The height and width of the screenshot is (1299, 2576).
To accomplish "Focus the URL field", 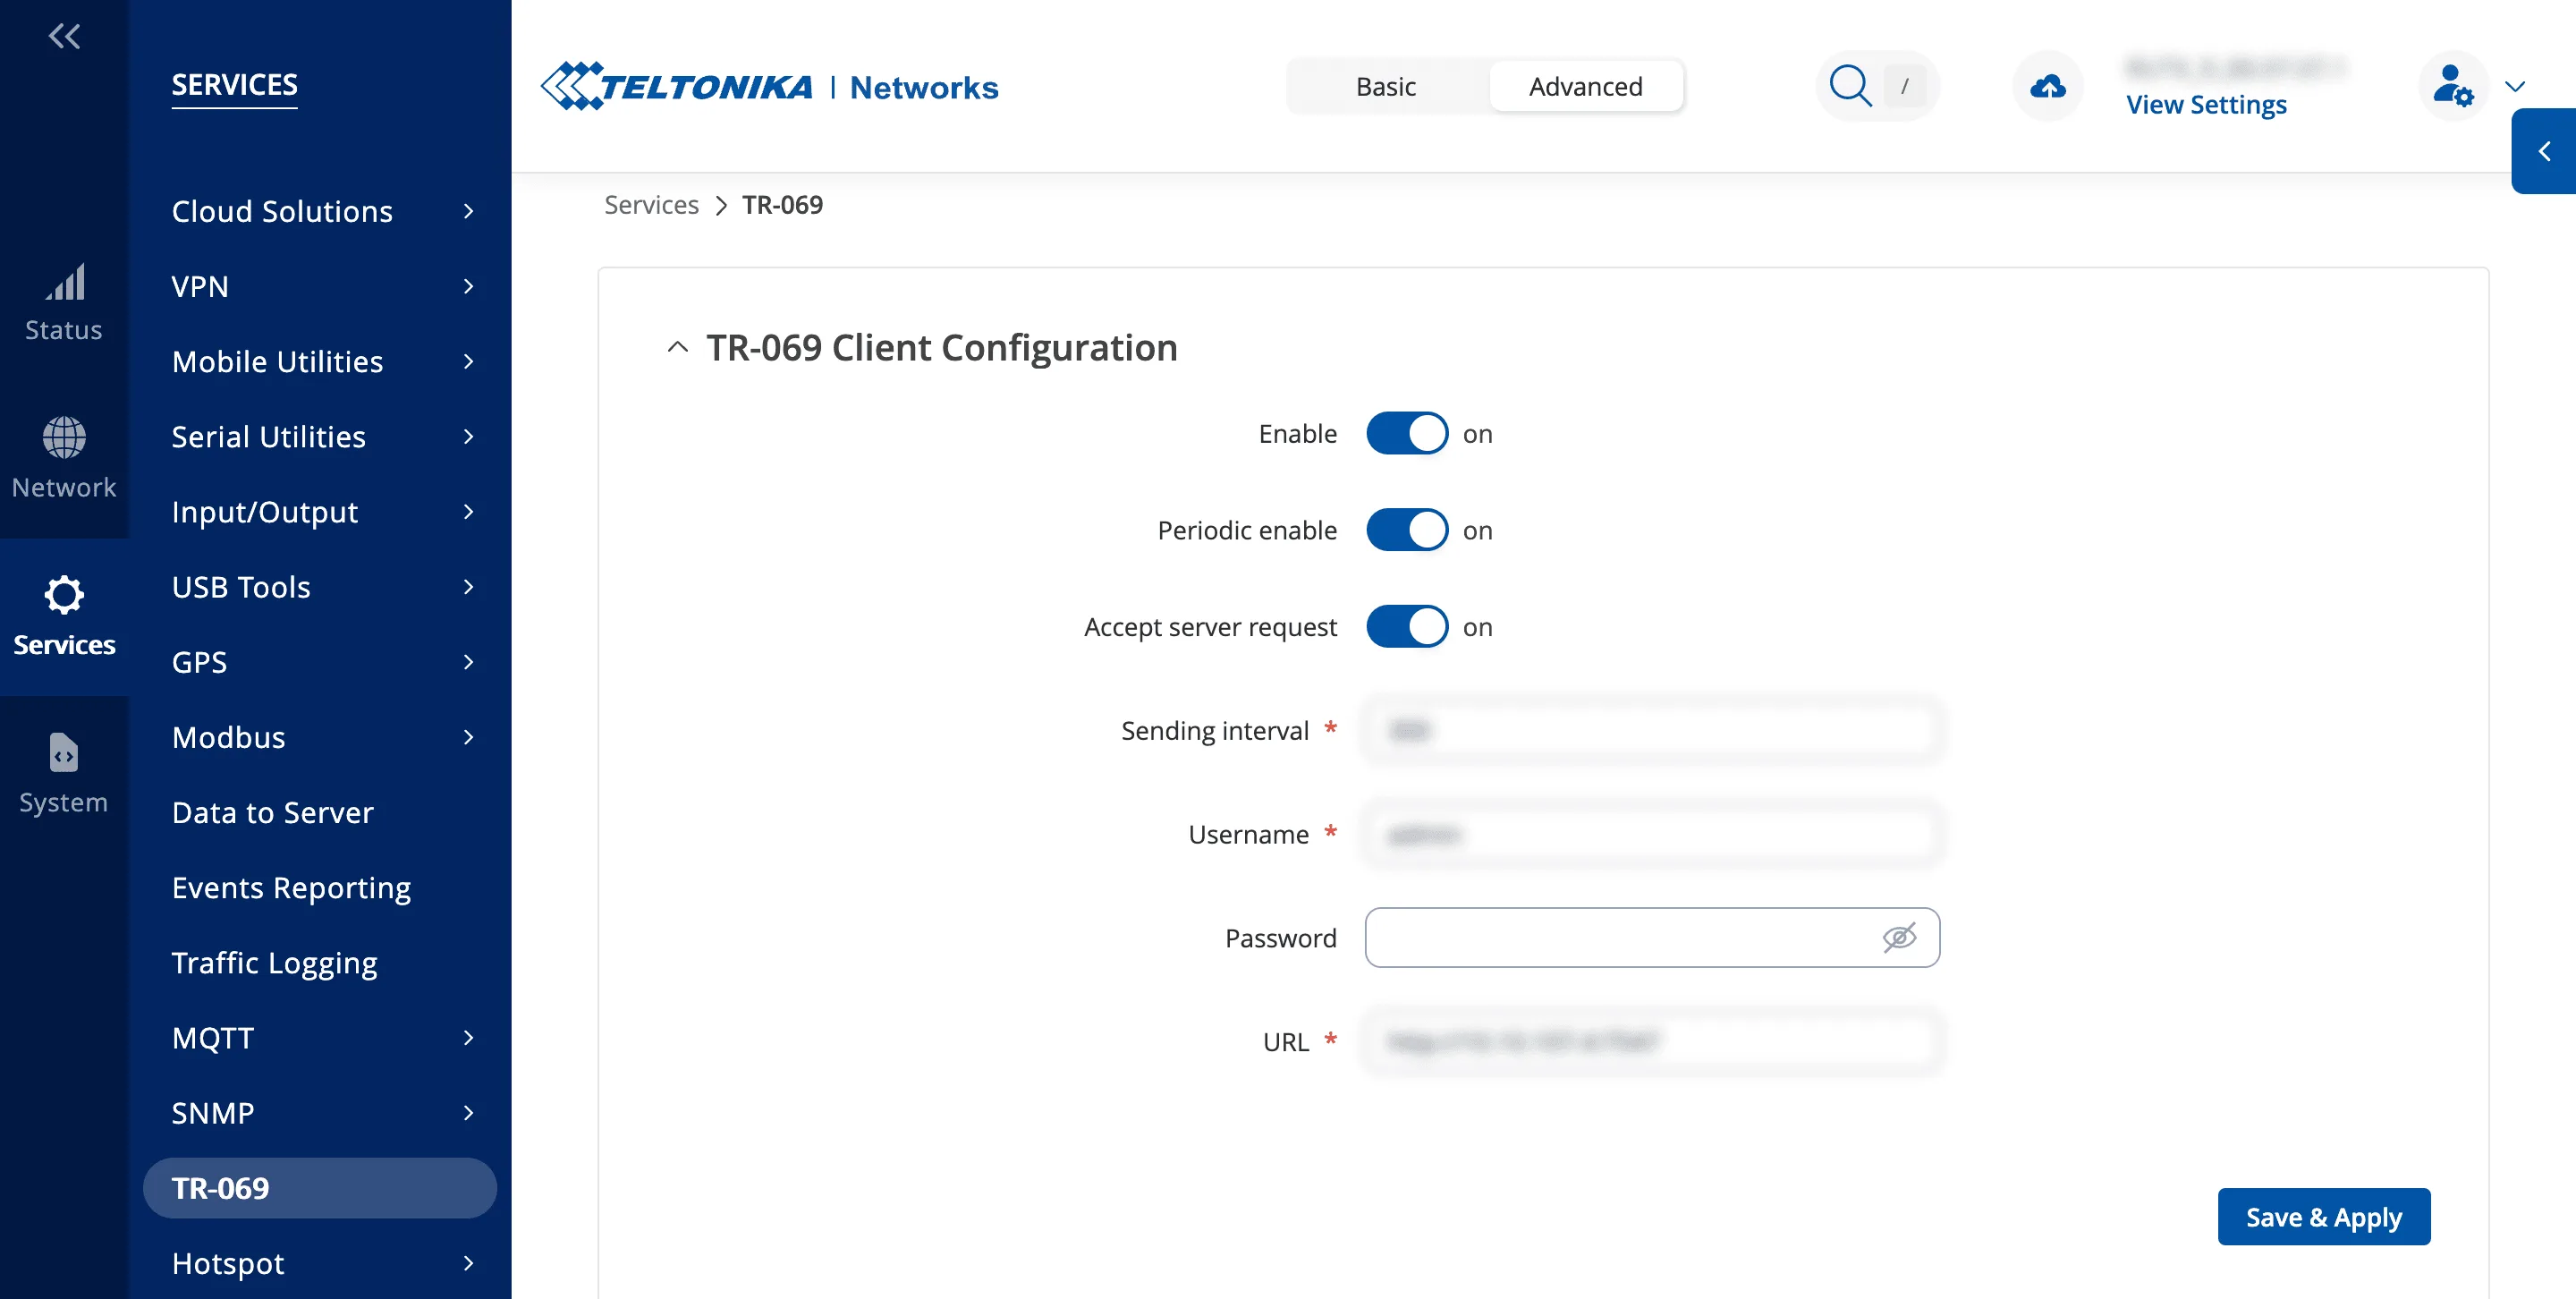I will pos(1652,1041).
